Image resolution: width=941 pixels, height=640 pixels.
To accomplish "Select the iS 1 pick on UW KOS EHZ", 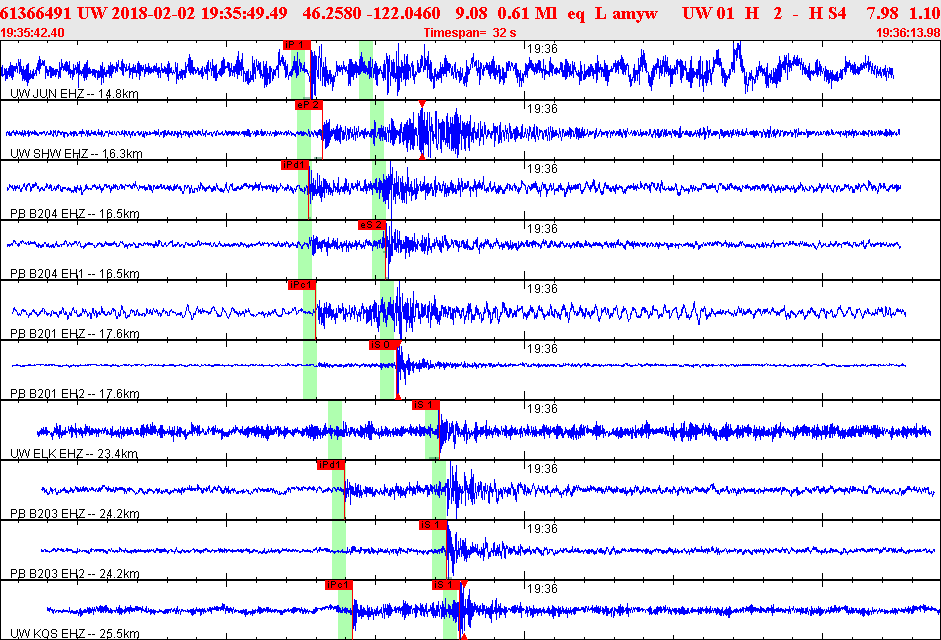I will pyautogui.click(x=445, y=584).
